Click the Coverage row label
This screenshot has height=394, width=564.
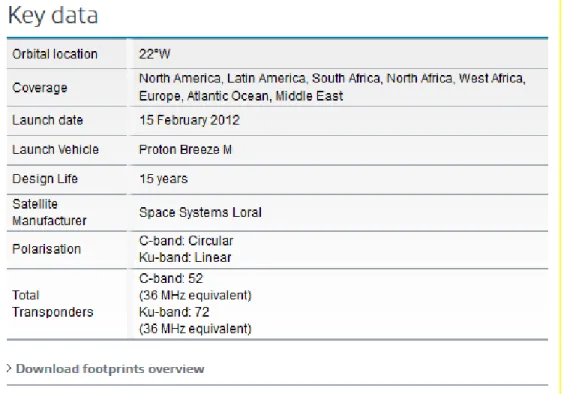pyautogui.click(x=40, y=88)
